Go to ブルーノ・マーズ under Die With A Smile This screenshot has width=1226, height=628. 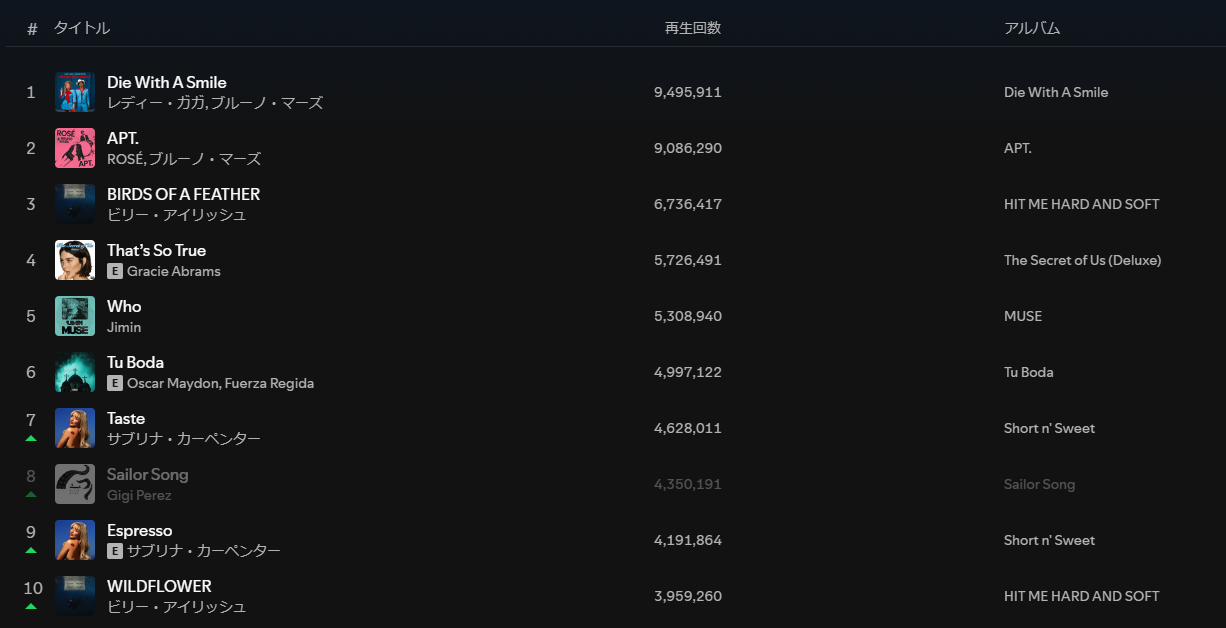pyautogui.click(x=266, y=103)
